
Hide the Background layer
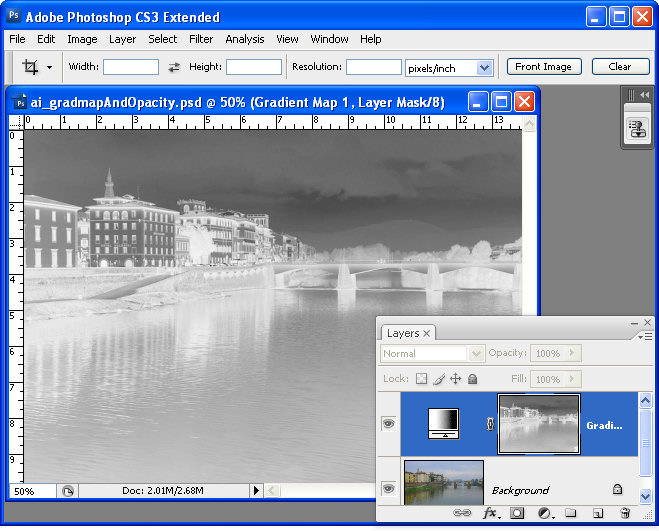pyautogui.click(x=389, y=489)
